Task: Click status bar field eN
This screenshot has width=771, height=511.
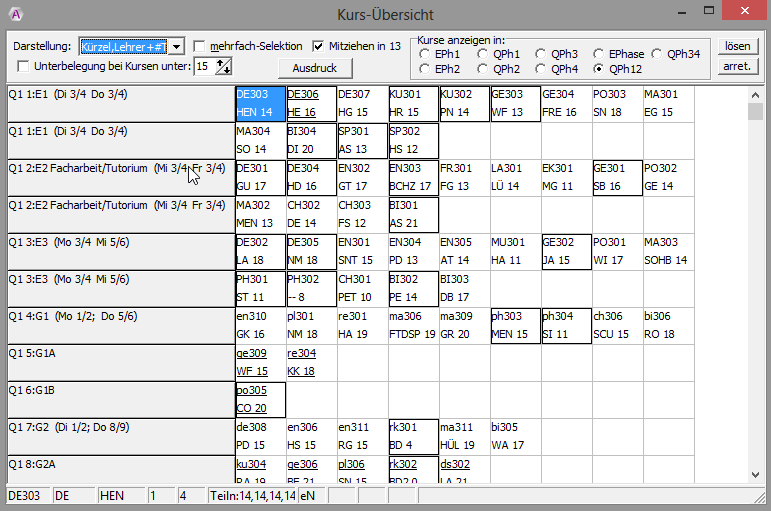Action: (x=312, y=496)
